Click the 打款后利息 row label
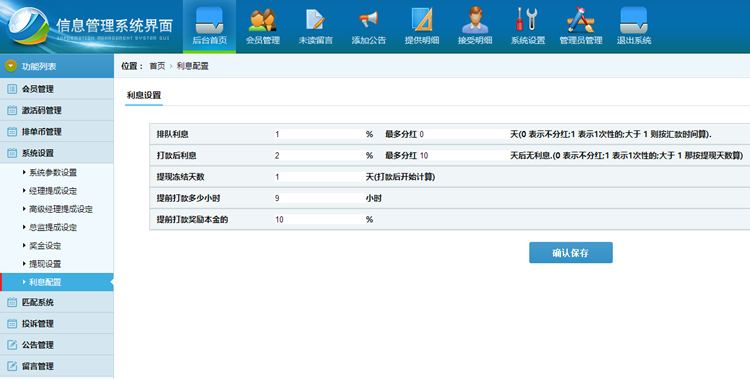 [176, 156]
